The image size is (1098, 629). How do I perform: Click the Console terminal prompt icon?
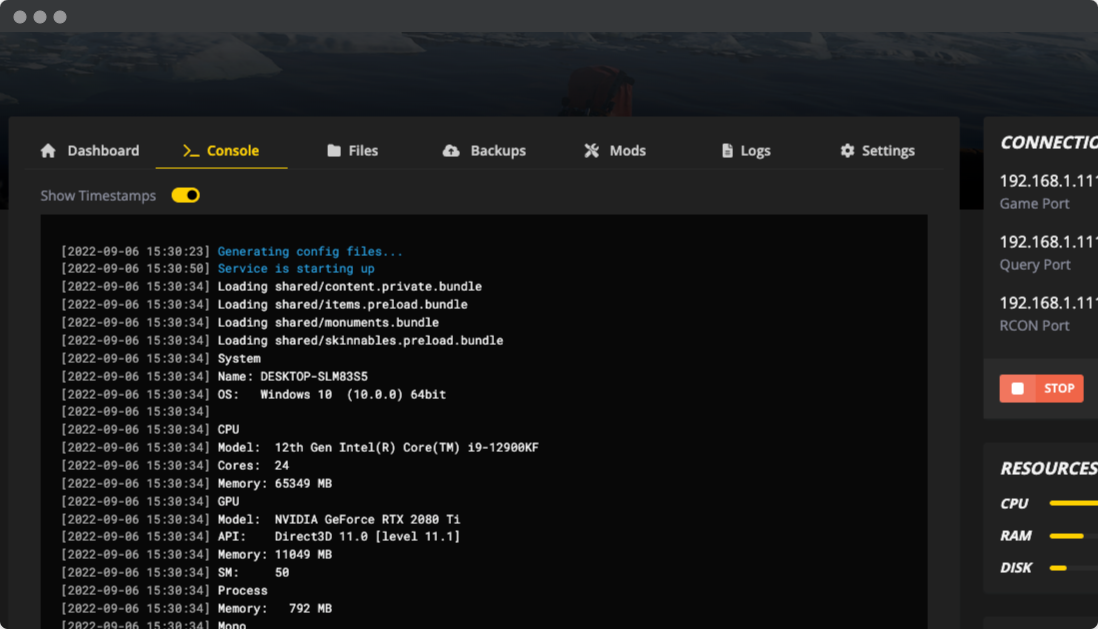point(190,151)
